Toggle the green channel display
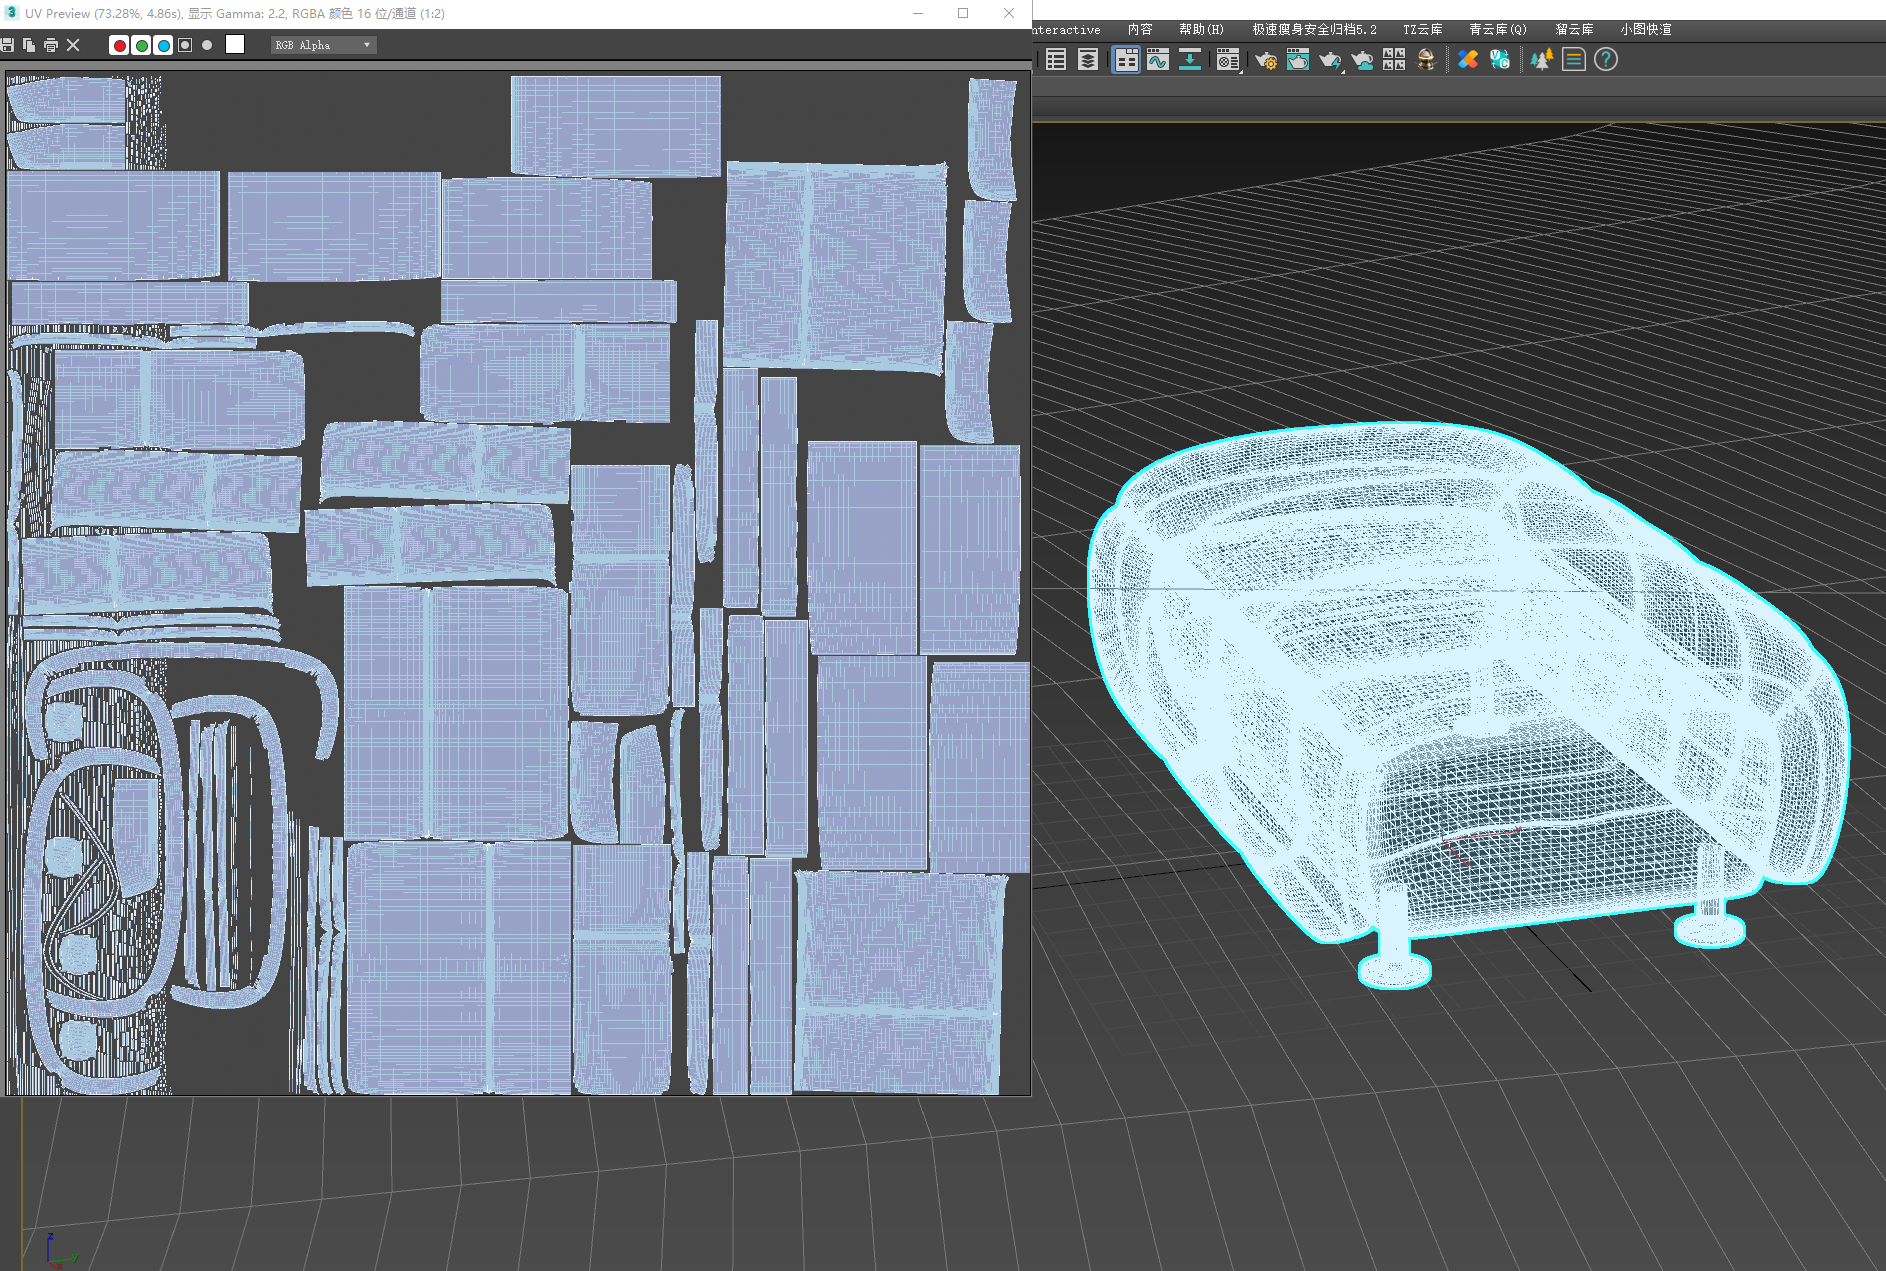Image resolution: width=1886 pixels, height=1271 pixels. (141, 45)
